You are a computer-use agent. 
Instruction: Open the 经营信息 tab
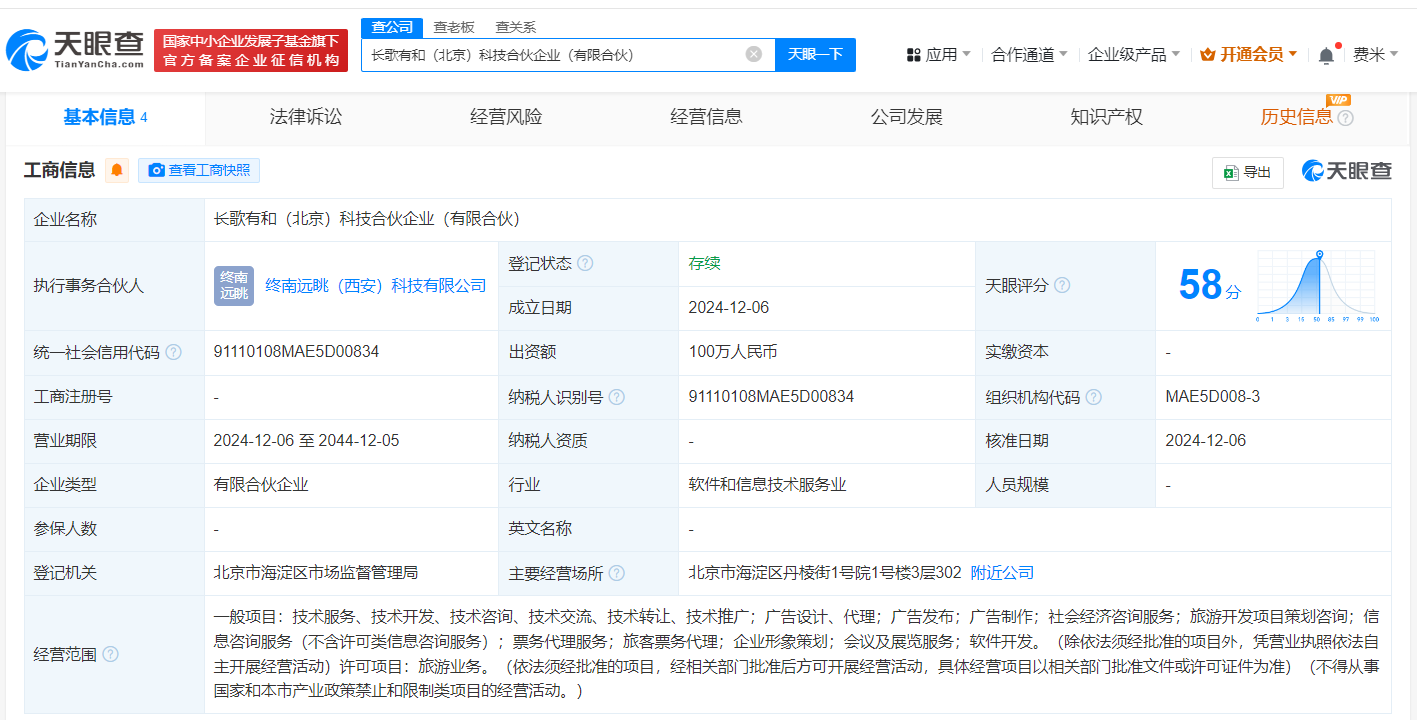pyautogui.click(x=706, y=117)
